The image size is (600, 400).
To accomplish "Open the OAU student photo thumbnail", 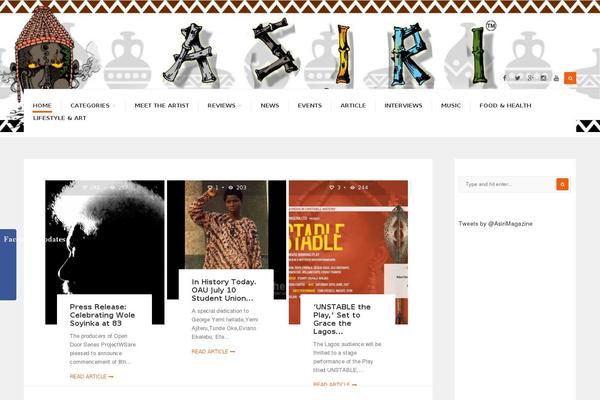I will coord(227,226).
